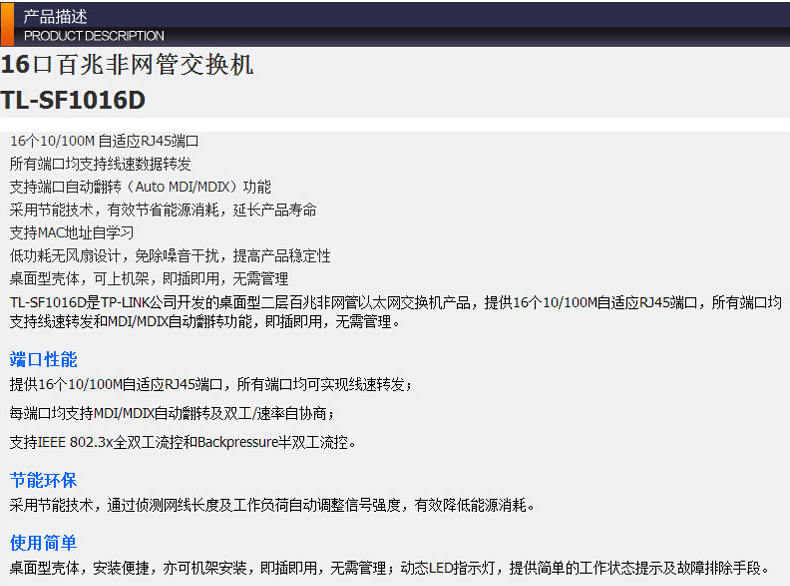Click the line 通过侦测网线长度及工作负荷自动调整信号强度
This screenshot has height=586, width=790.
[x=272, y=505]
